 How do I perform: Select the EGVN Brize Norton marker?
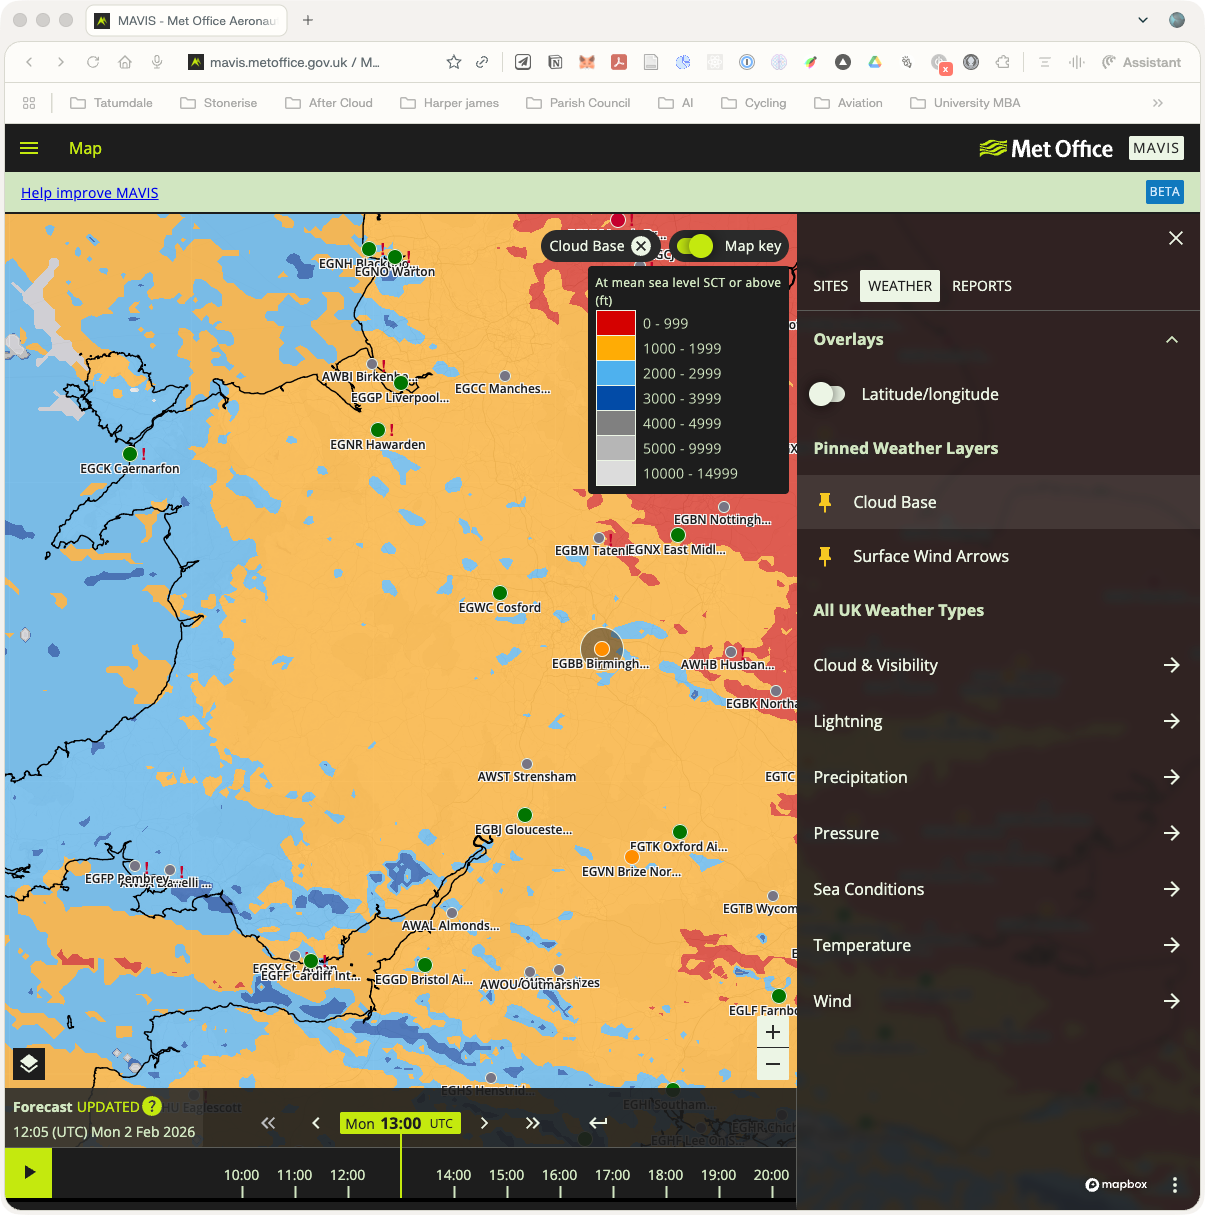click(x=632, y=857)
